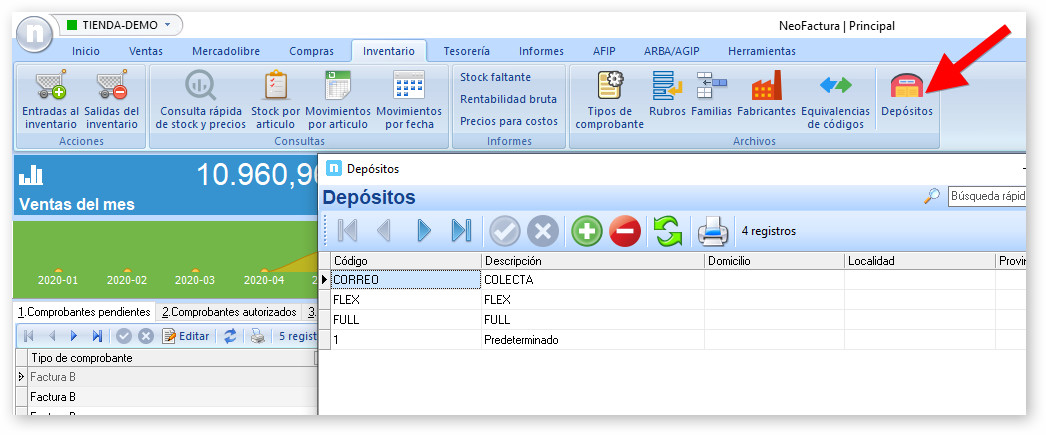Select the FLEX row in the grid
This screenshot has height=435, width=1046.
point(405,300)
